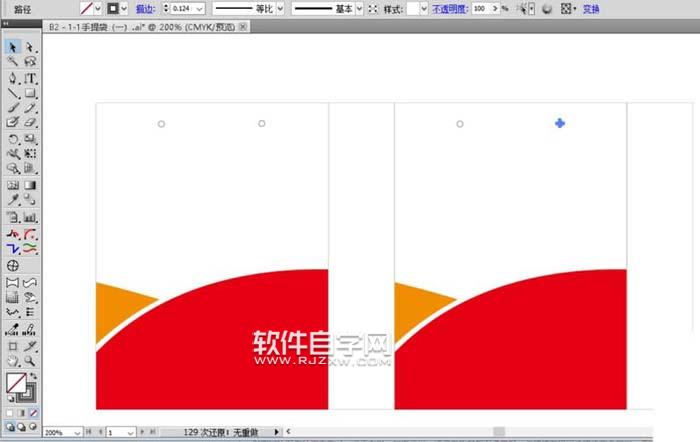Image resolution: width=700 pixels, height=442 pixels.
Task: Open the 基本 brush definition dropdown
Action: (359, 8)
